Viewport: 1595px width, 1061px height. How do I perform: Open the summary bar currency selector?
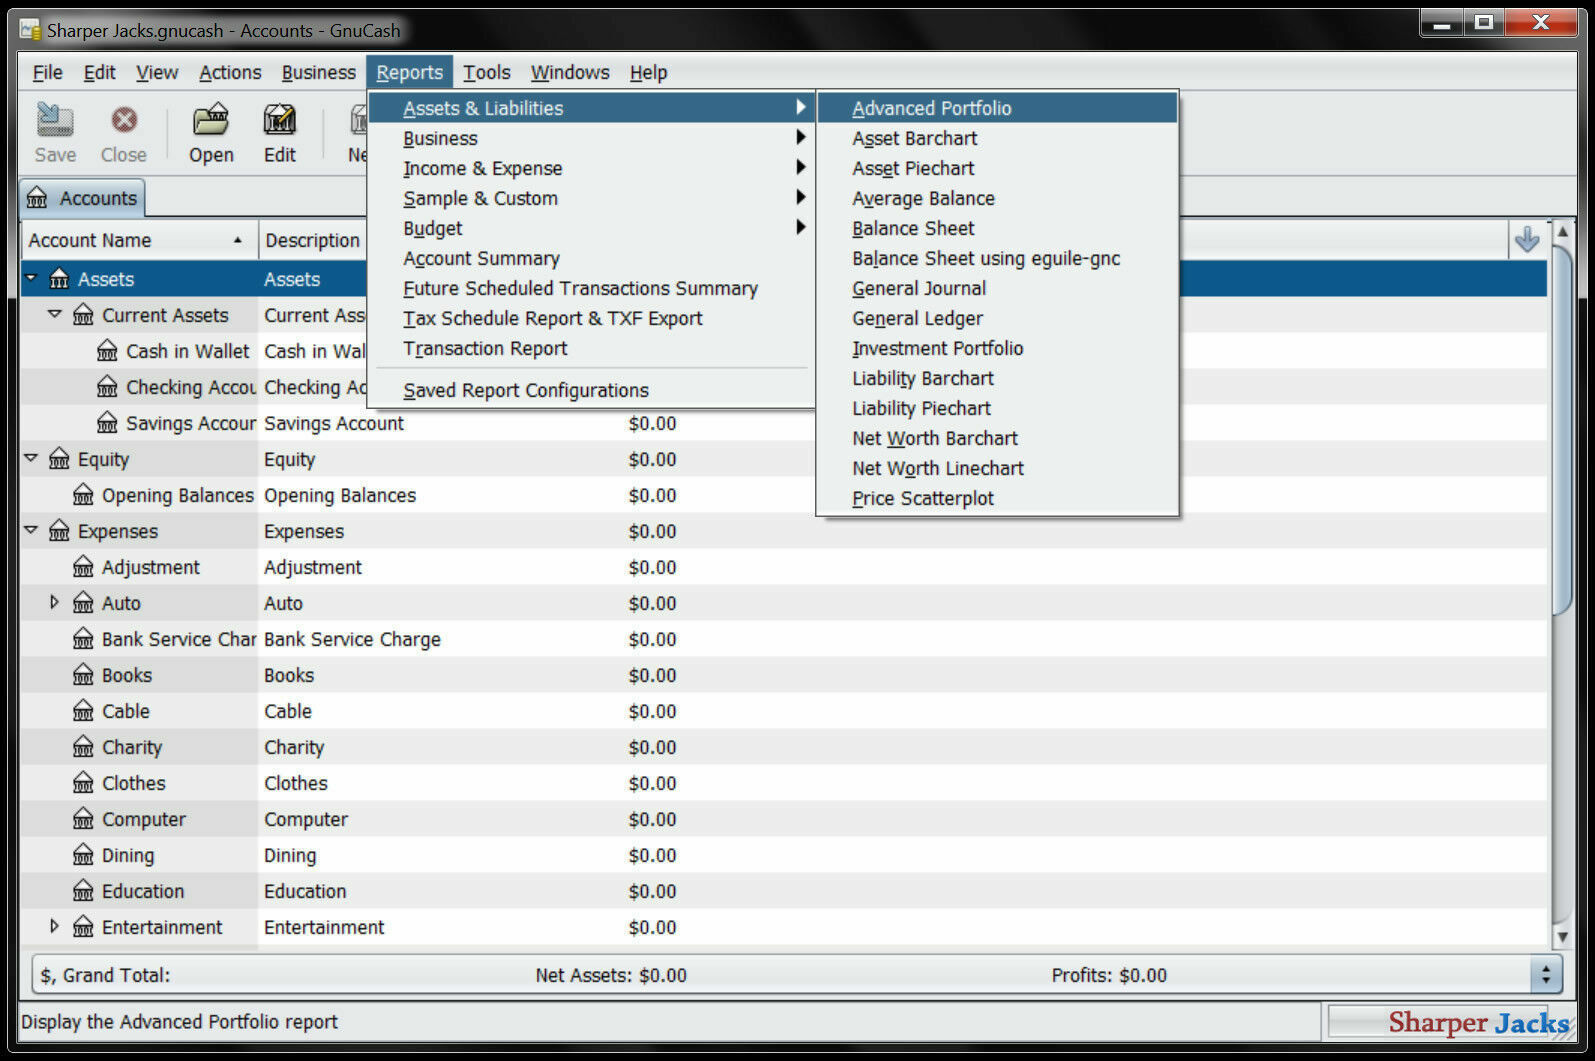1545,974
